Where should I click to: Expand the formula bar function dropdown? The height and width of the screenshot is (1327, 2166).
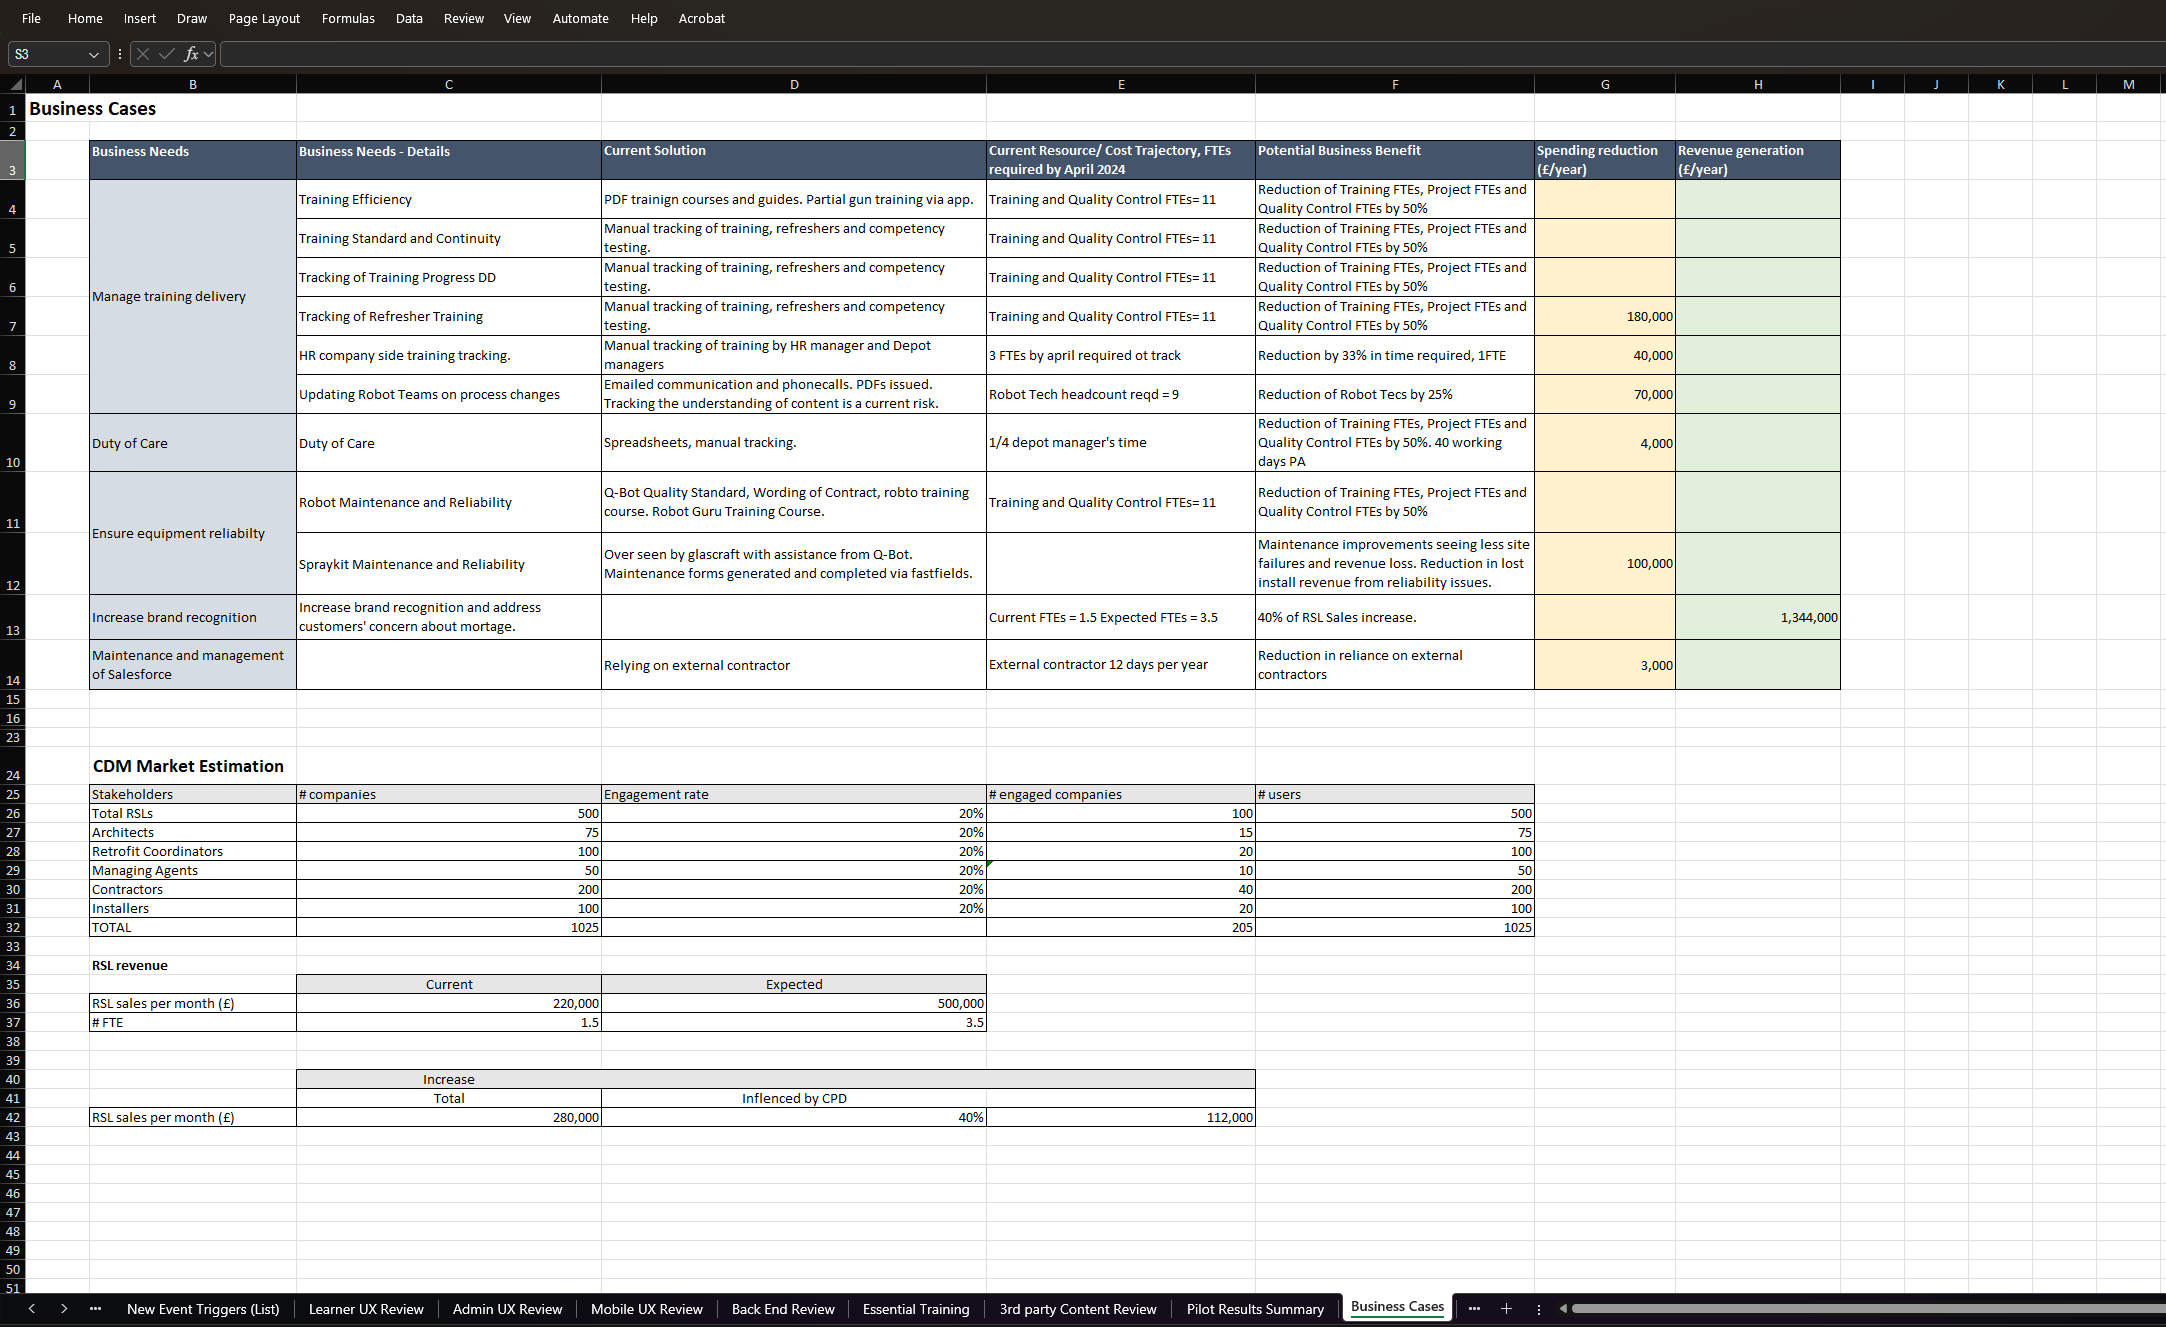208,54
